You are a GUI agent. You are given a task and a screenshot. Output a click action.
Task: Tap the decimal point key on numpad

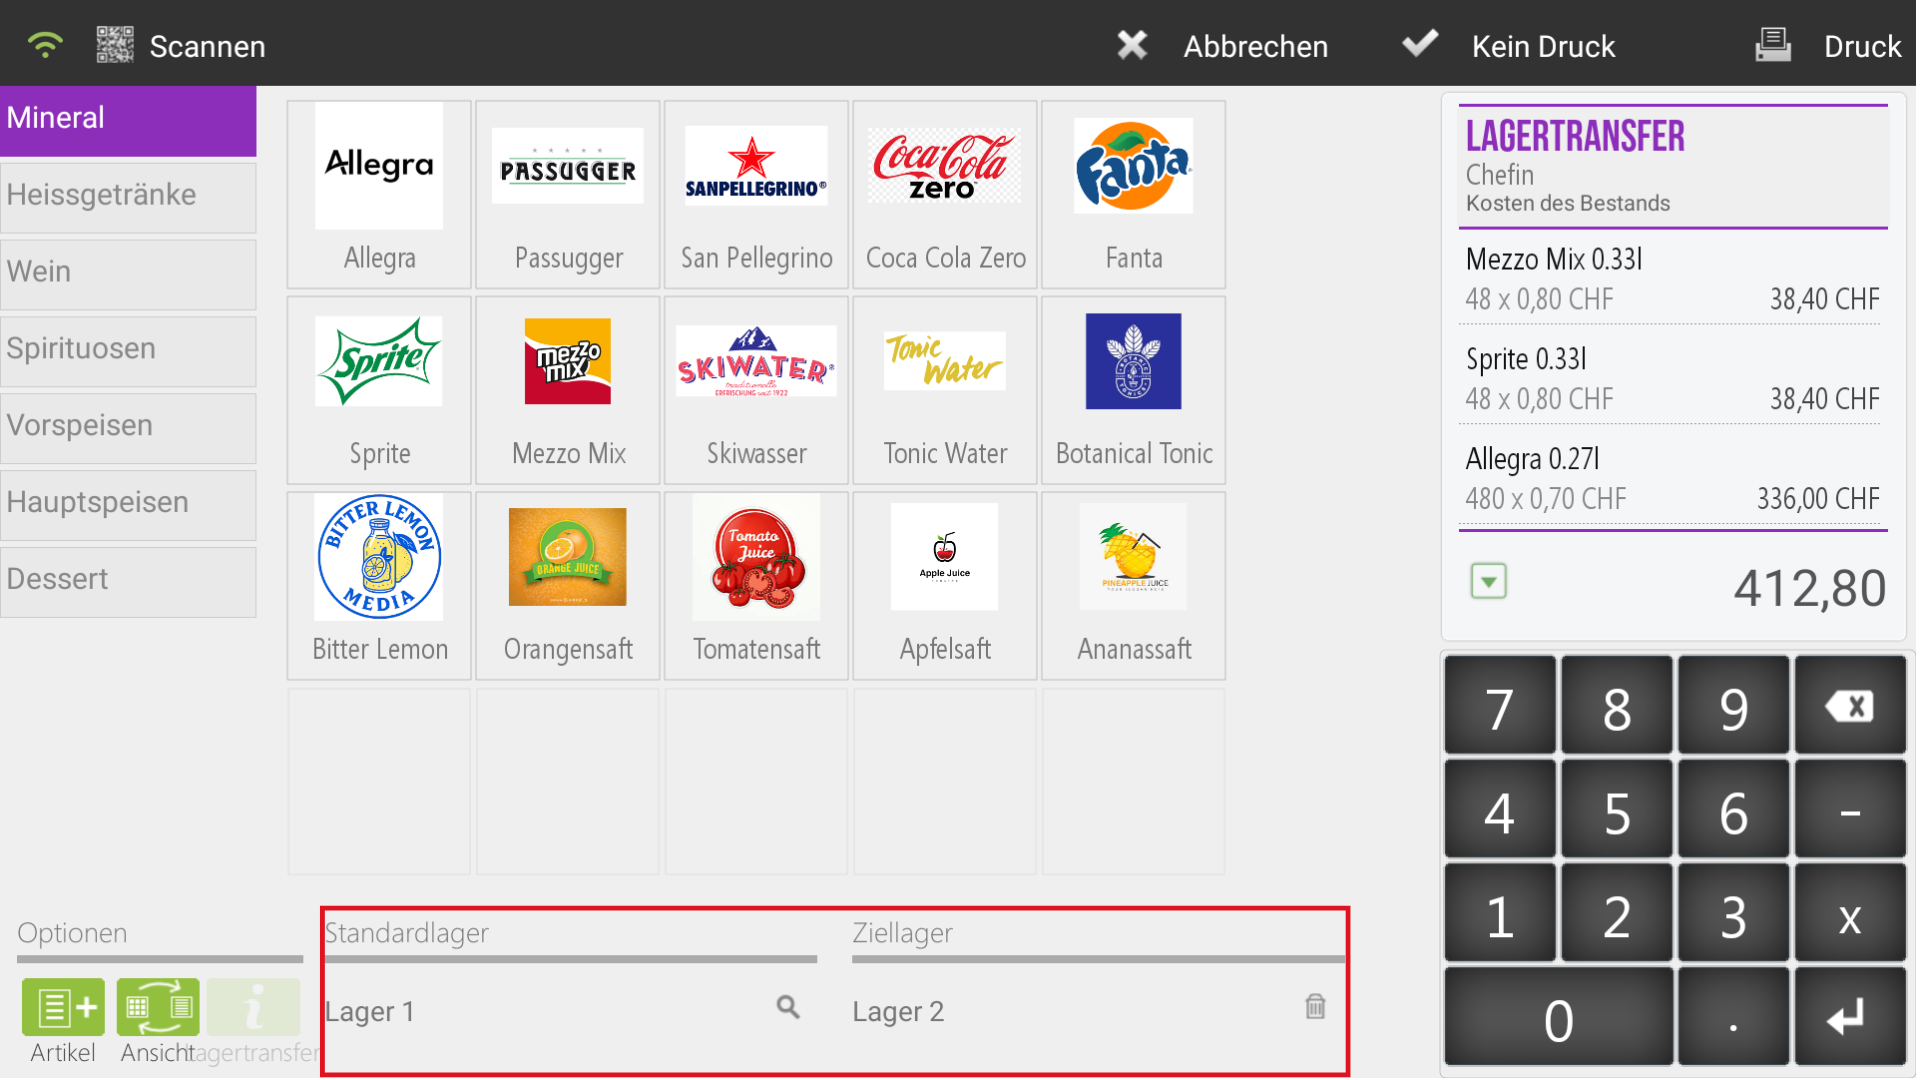pos(1733,1018)
